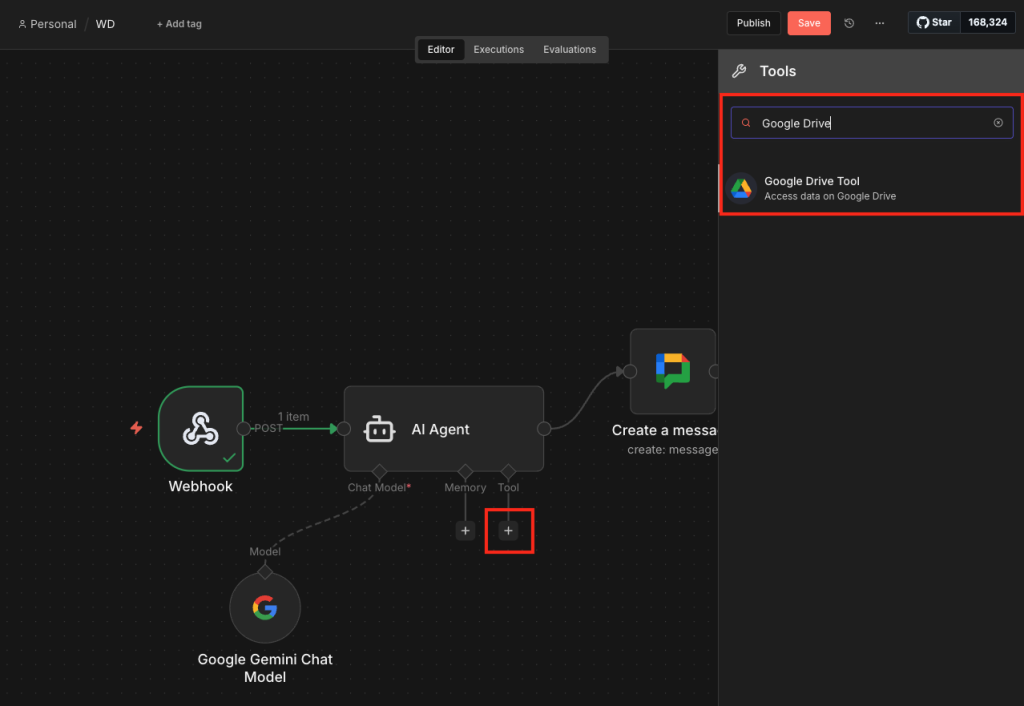
Task: Open the GitHub Star button
Action: [x=934, y=22]
